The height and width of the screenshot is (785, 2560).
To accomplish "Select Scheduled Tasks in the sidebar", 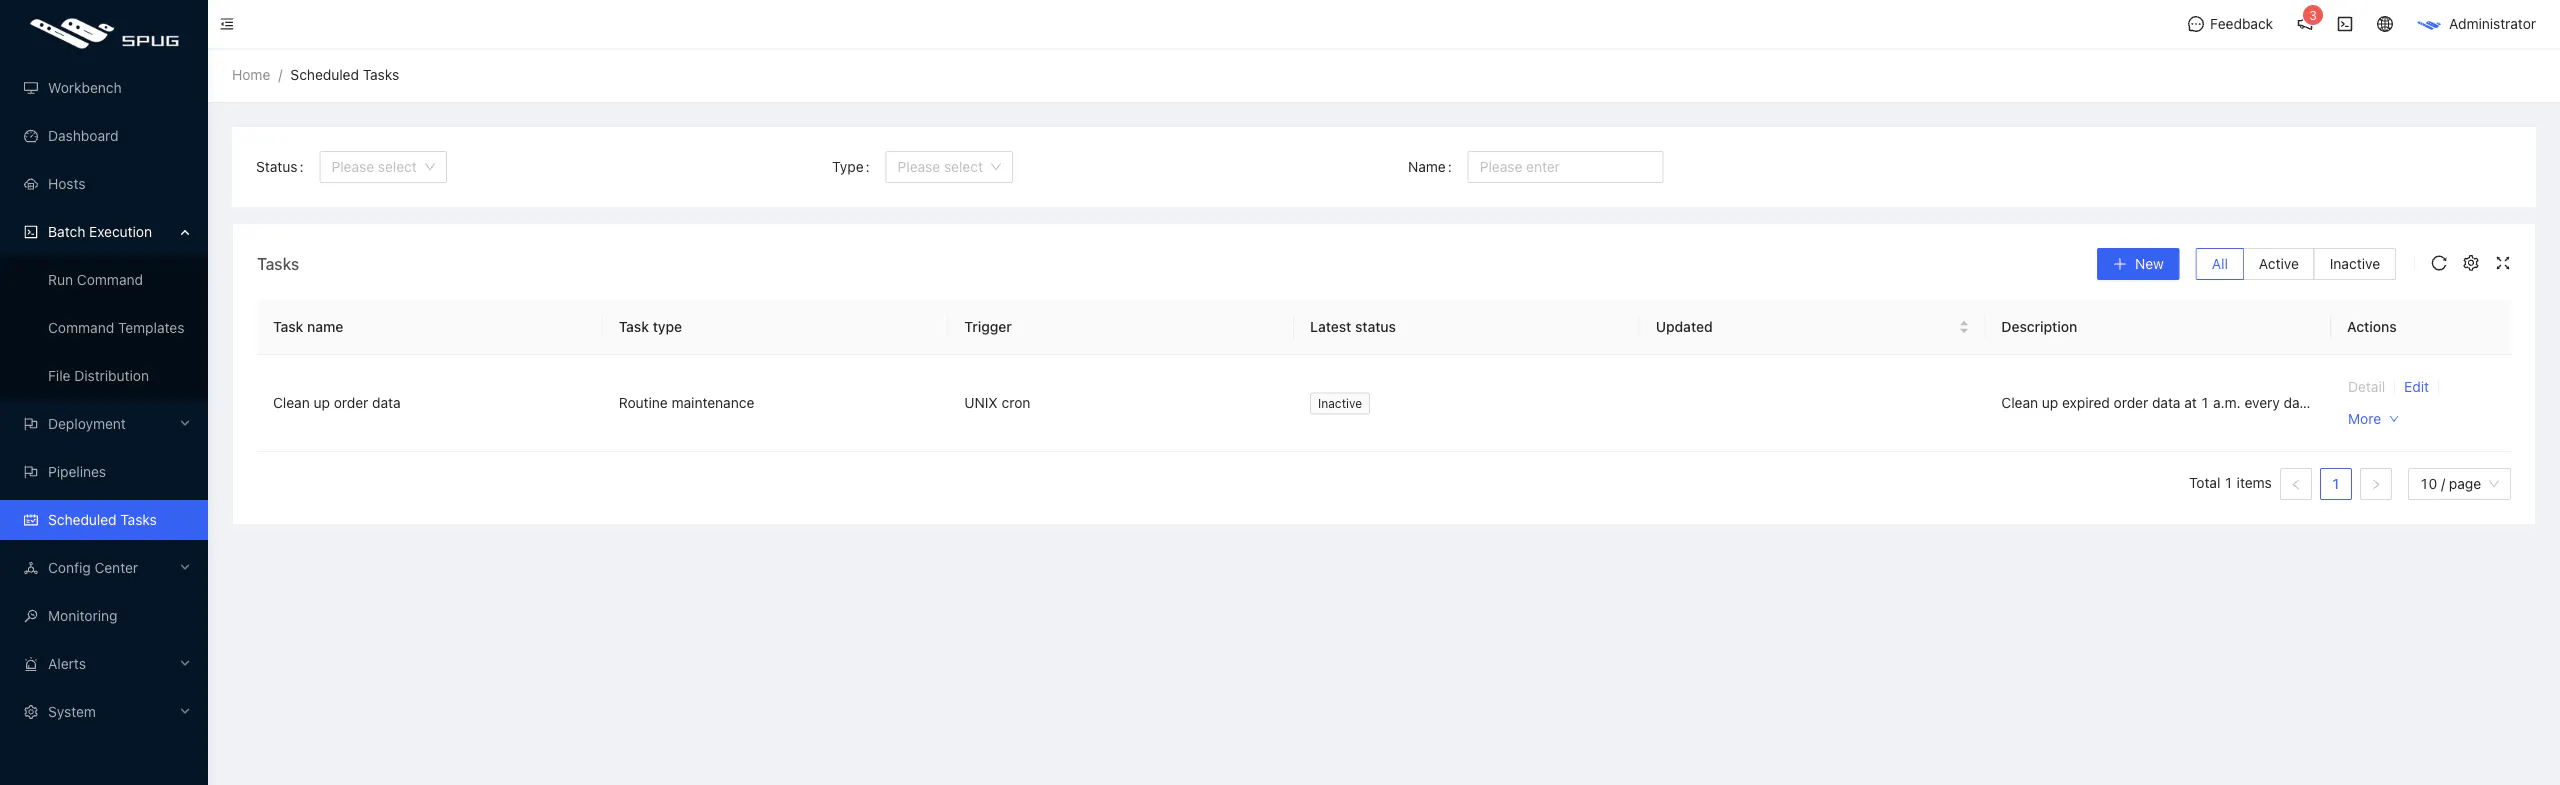I will (x=104, y=520).
